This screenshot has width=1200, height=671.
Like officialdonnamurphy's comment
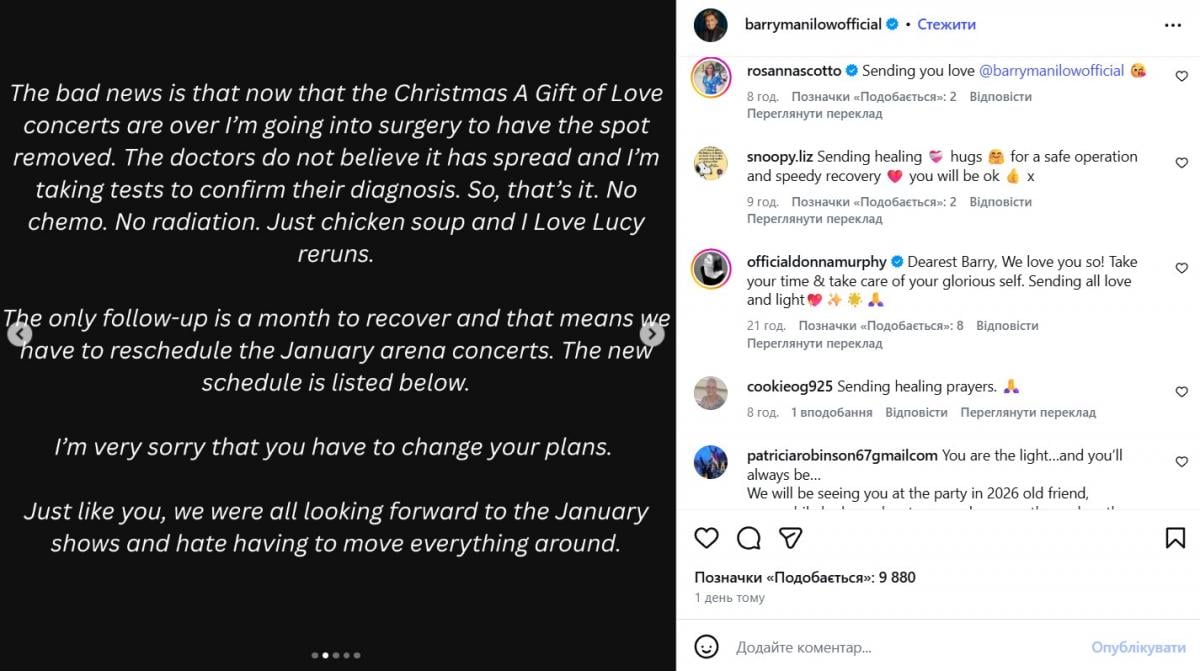tap(1181, 268)
